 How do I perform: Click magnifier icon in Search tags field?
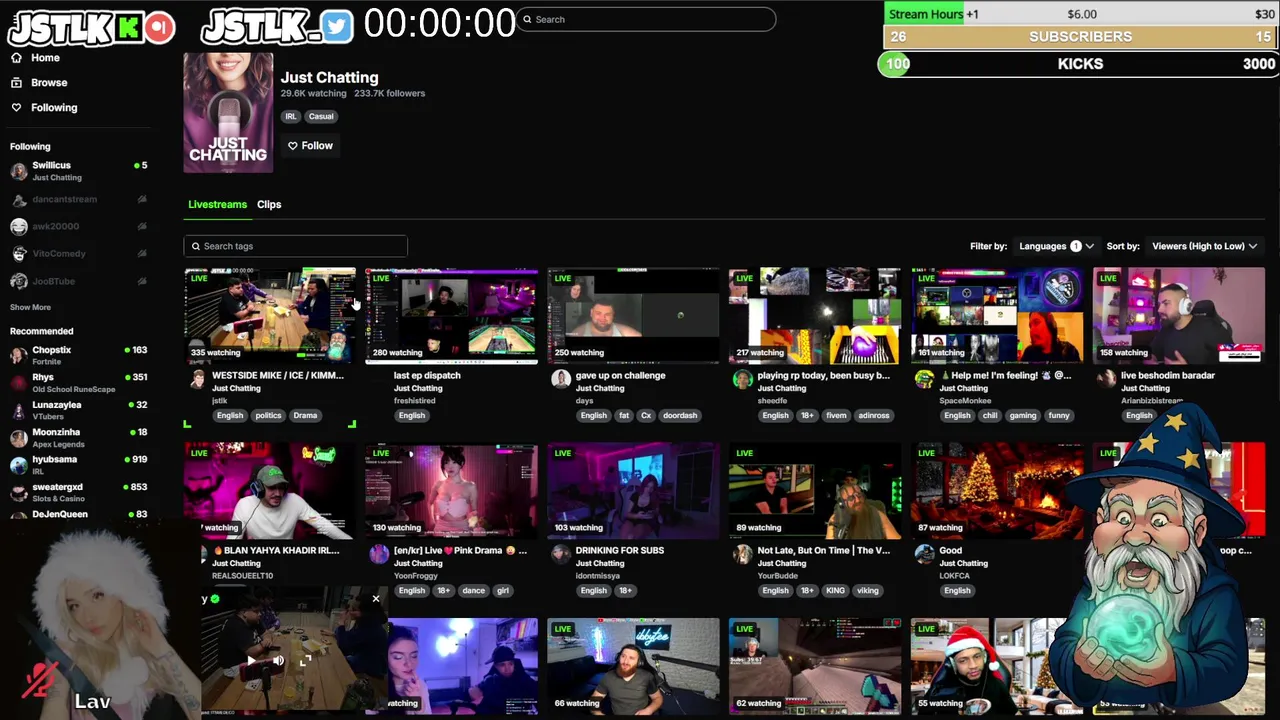tap(196, 246)
